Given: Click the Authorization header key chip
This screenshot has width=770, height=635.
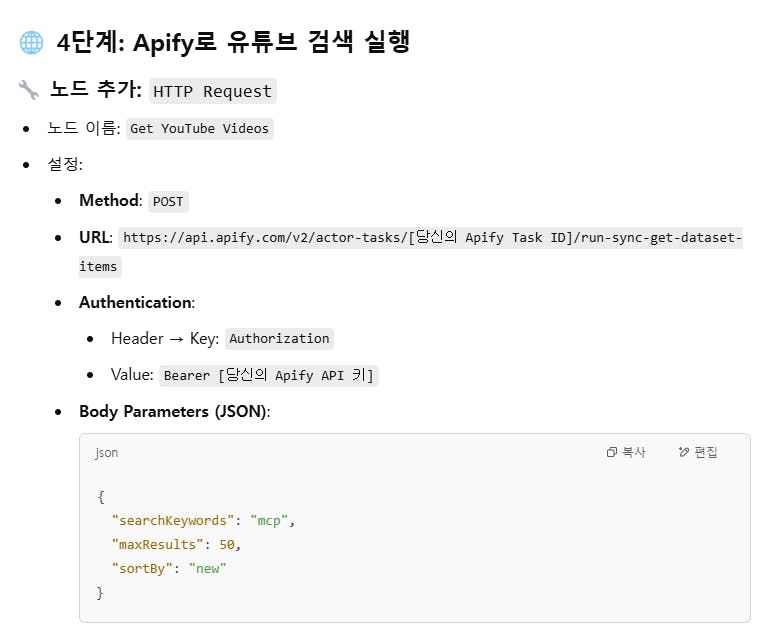Looking at the screenshot, I should 279,339.
